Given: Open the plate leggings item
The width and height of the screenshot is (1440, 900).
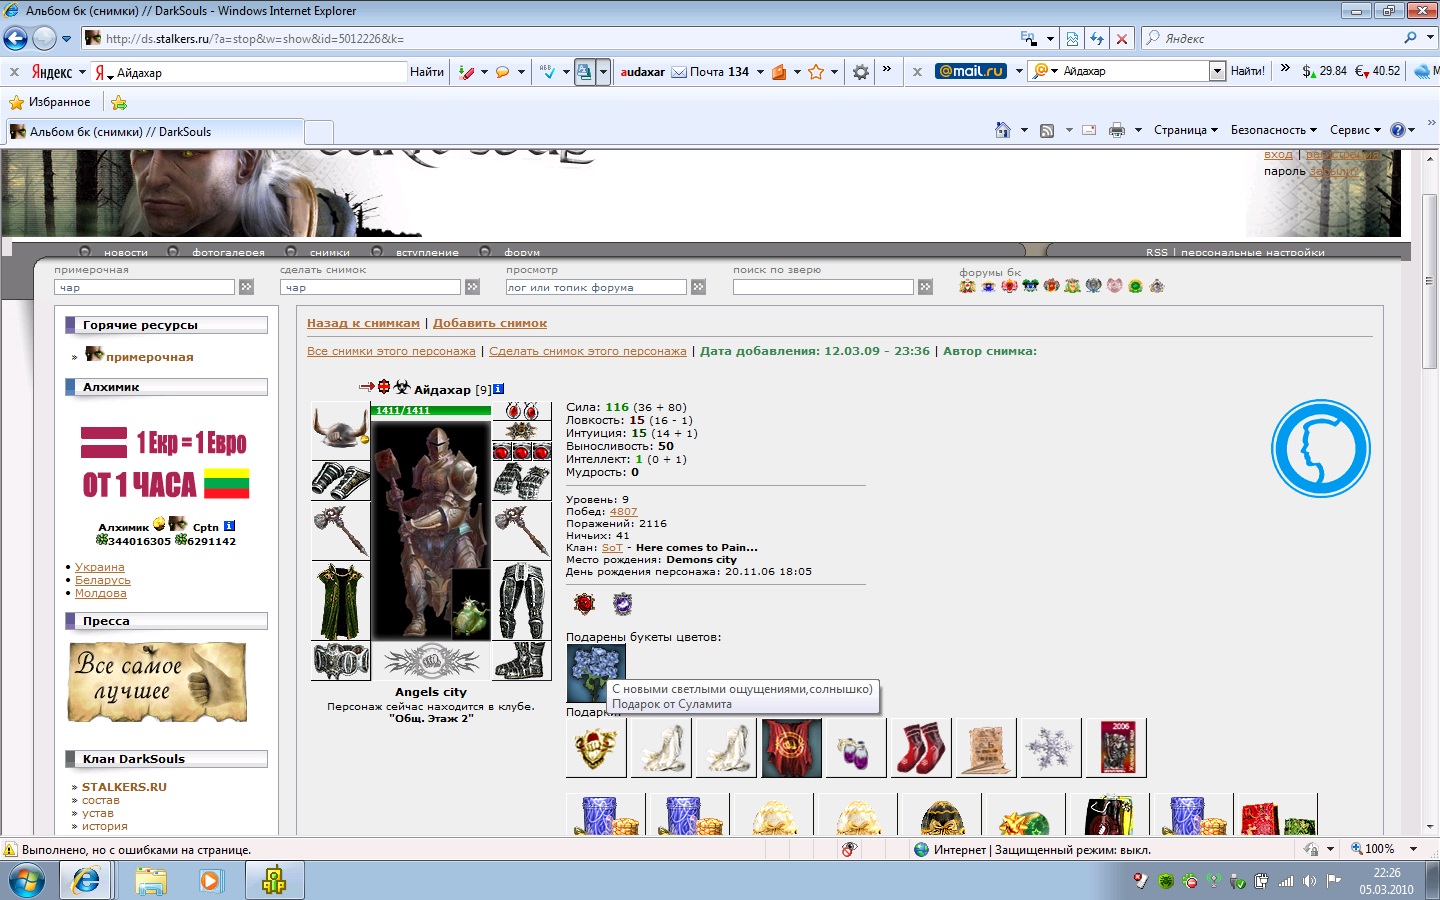Looking at the screenshot, I should [522, 600].
